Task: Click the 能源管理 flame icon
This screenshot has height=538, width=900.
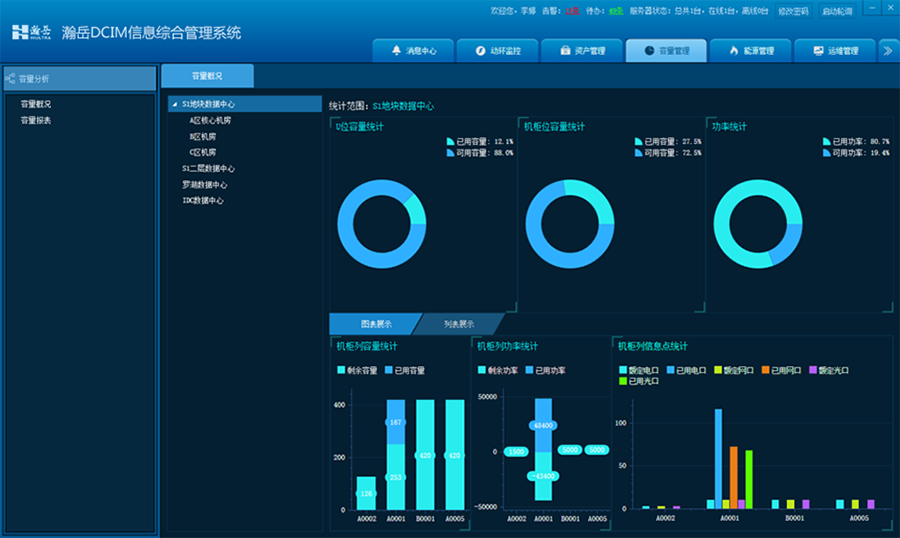Action: click(733, 50)
